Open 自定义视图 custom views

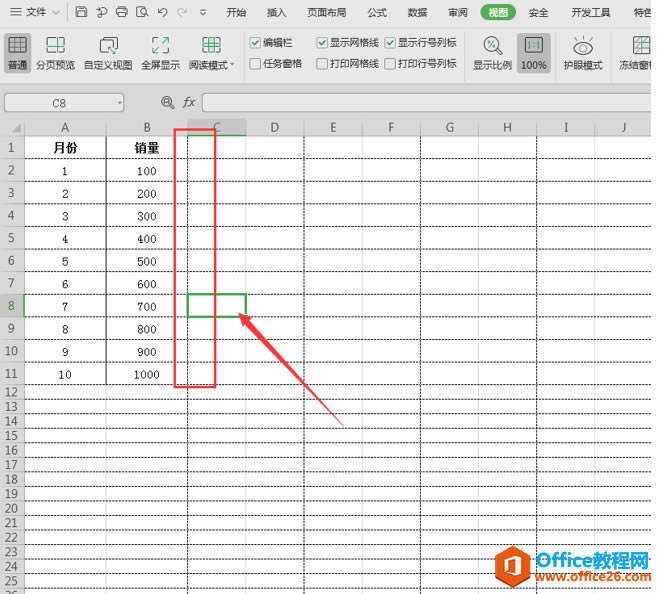108,52
